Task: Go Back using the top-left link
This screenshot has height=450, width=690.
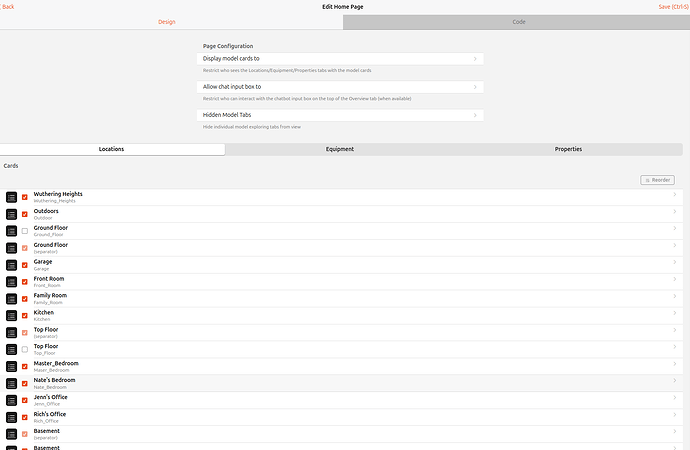Action: pos(9,7)
